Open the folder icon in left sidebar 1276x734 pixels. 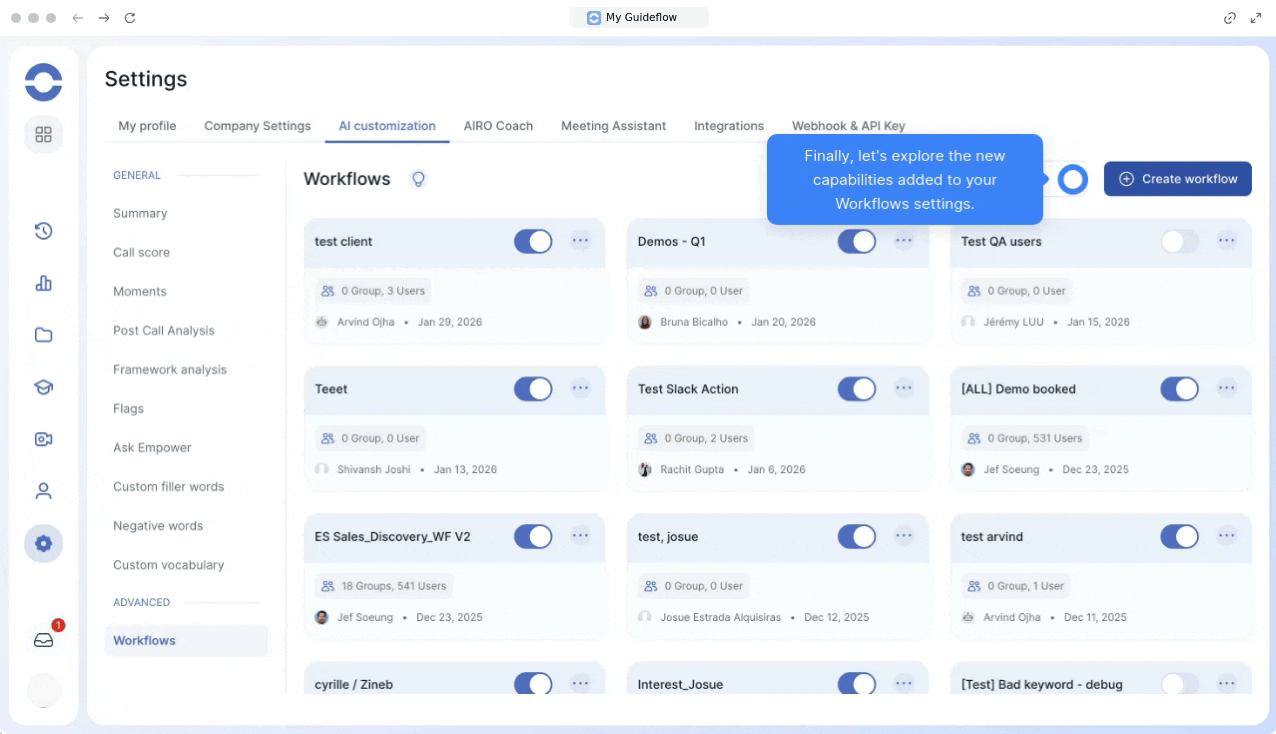point(43,335)
